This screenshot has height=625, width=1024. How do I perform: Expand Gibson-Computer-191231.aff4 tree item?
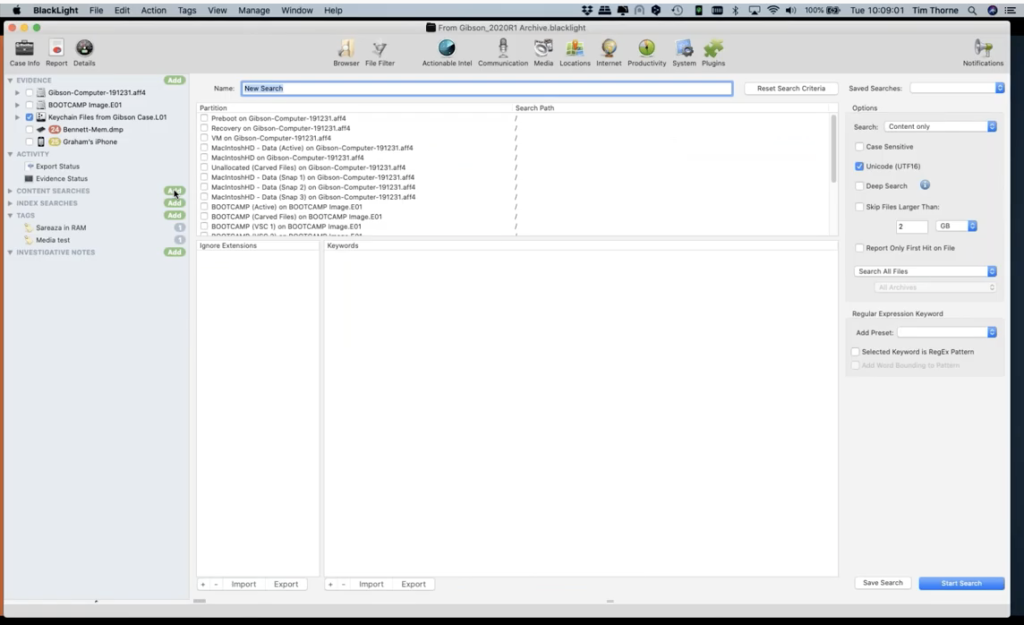tap(18, 93)
